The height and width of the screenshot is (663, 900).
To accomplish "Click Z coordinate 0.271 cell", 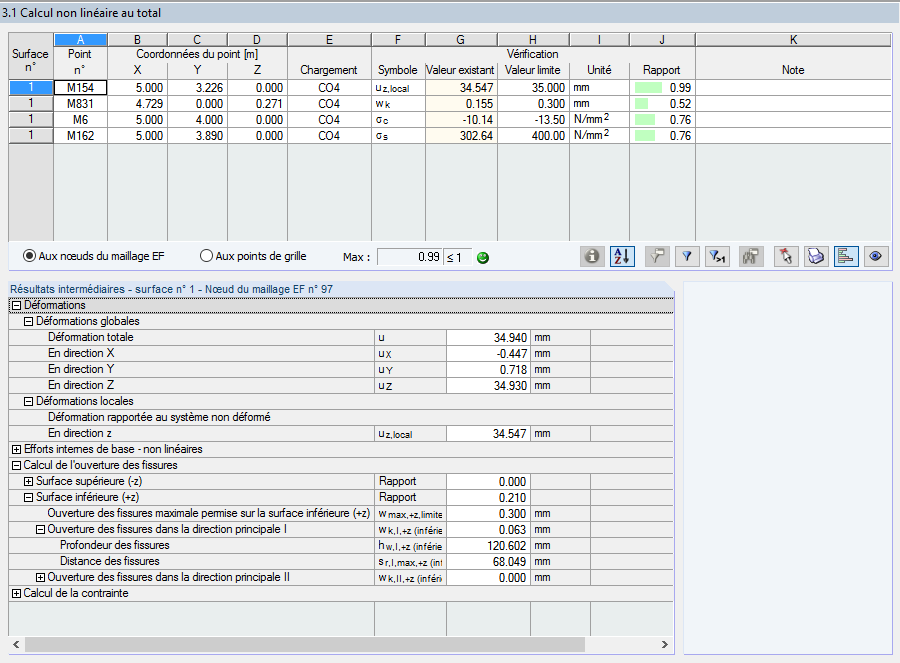I will coord(257,104).
